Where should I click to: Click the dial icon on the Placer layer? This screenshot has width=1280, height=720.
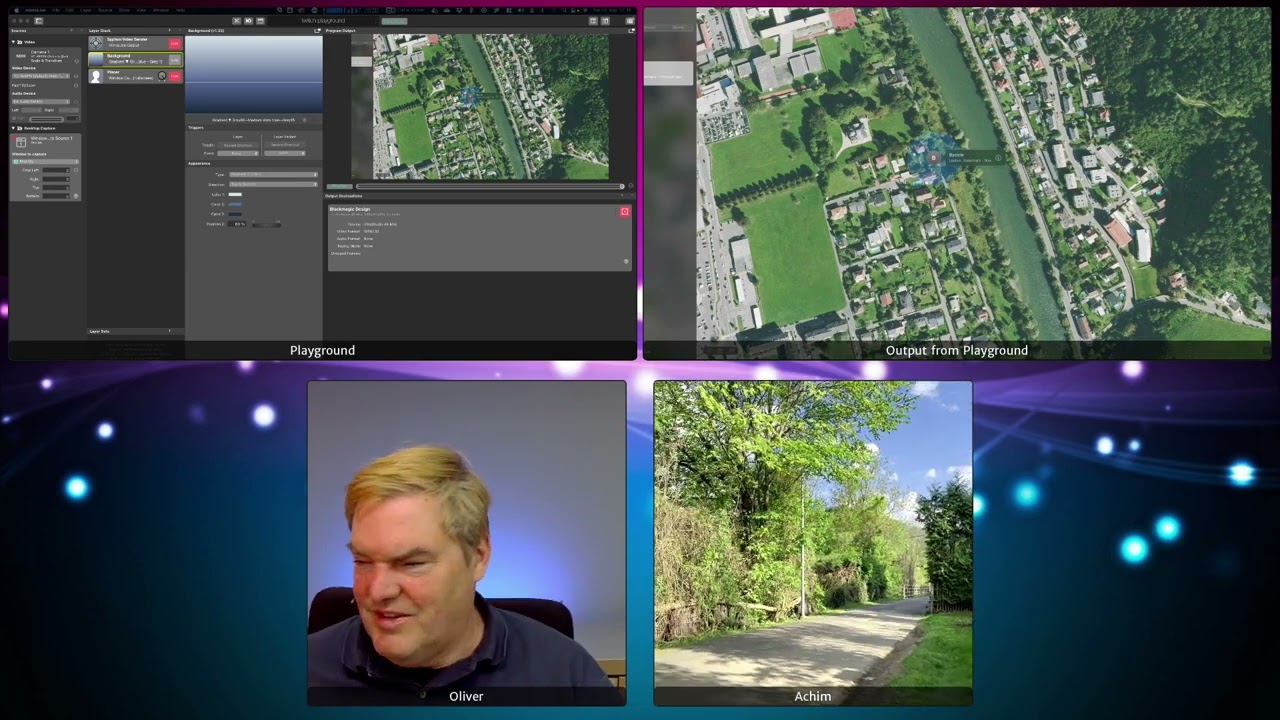click(162, 76)
